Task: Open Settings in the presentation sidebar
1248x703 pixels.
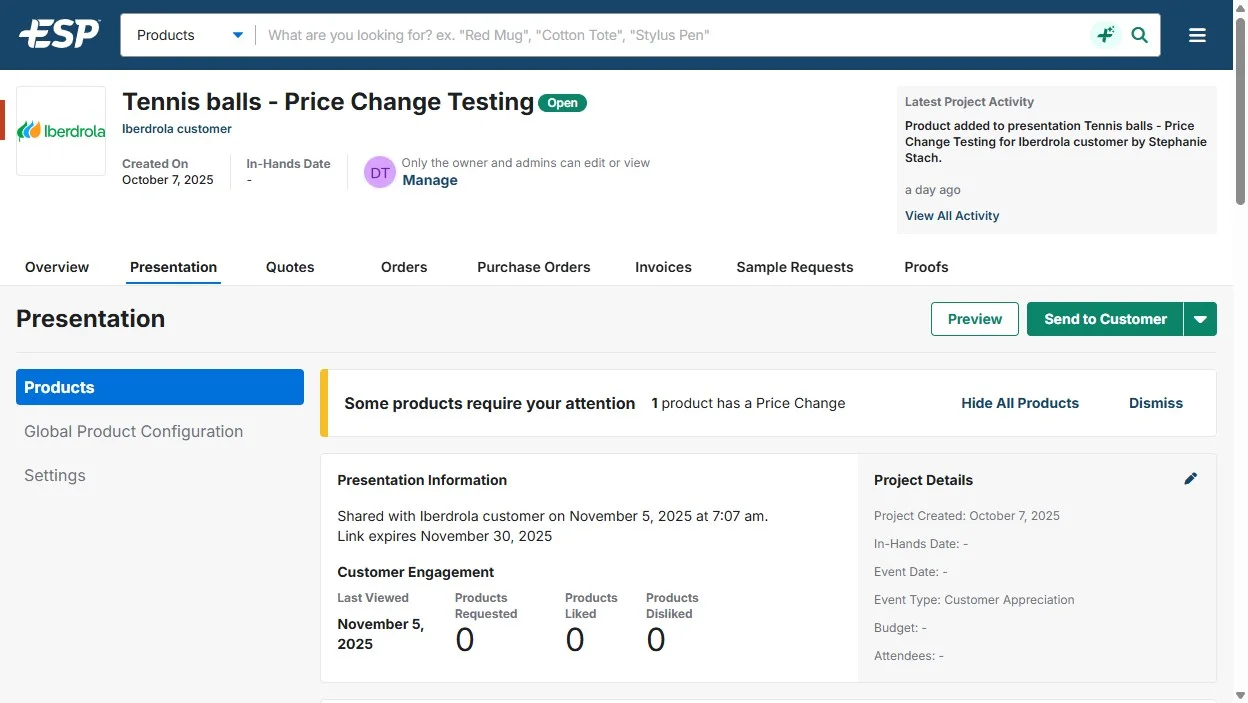Action: [x=55, y=475]
